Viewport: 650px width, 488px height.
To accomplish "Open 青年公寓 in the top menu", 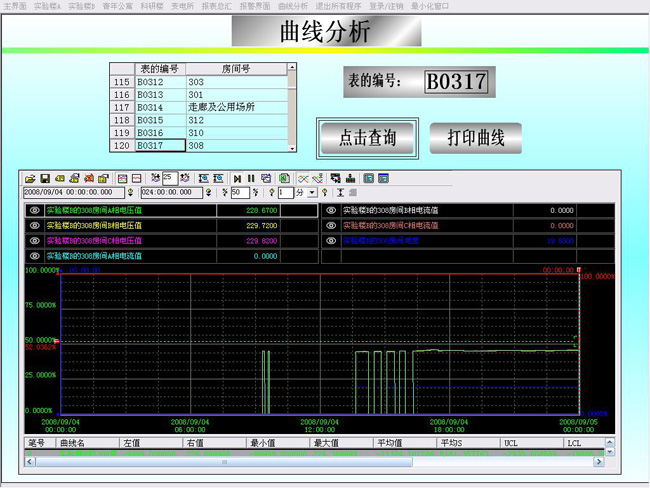I will (118, 6).
